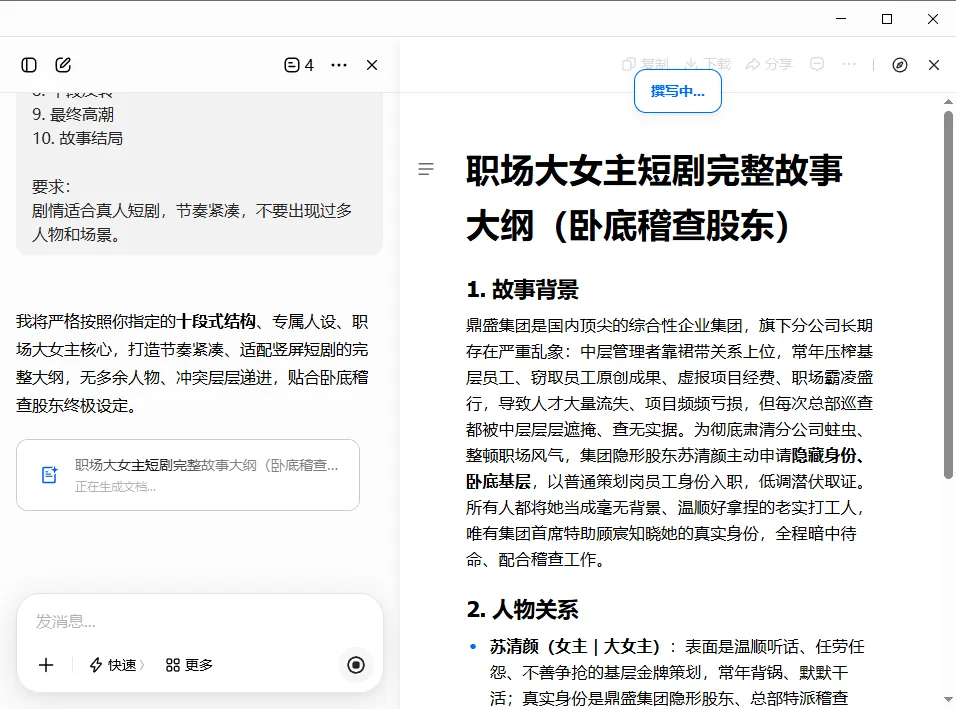Click the list item 10. 故事结局
Screen dimensions: 956x709
tap(77, 138)
